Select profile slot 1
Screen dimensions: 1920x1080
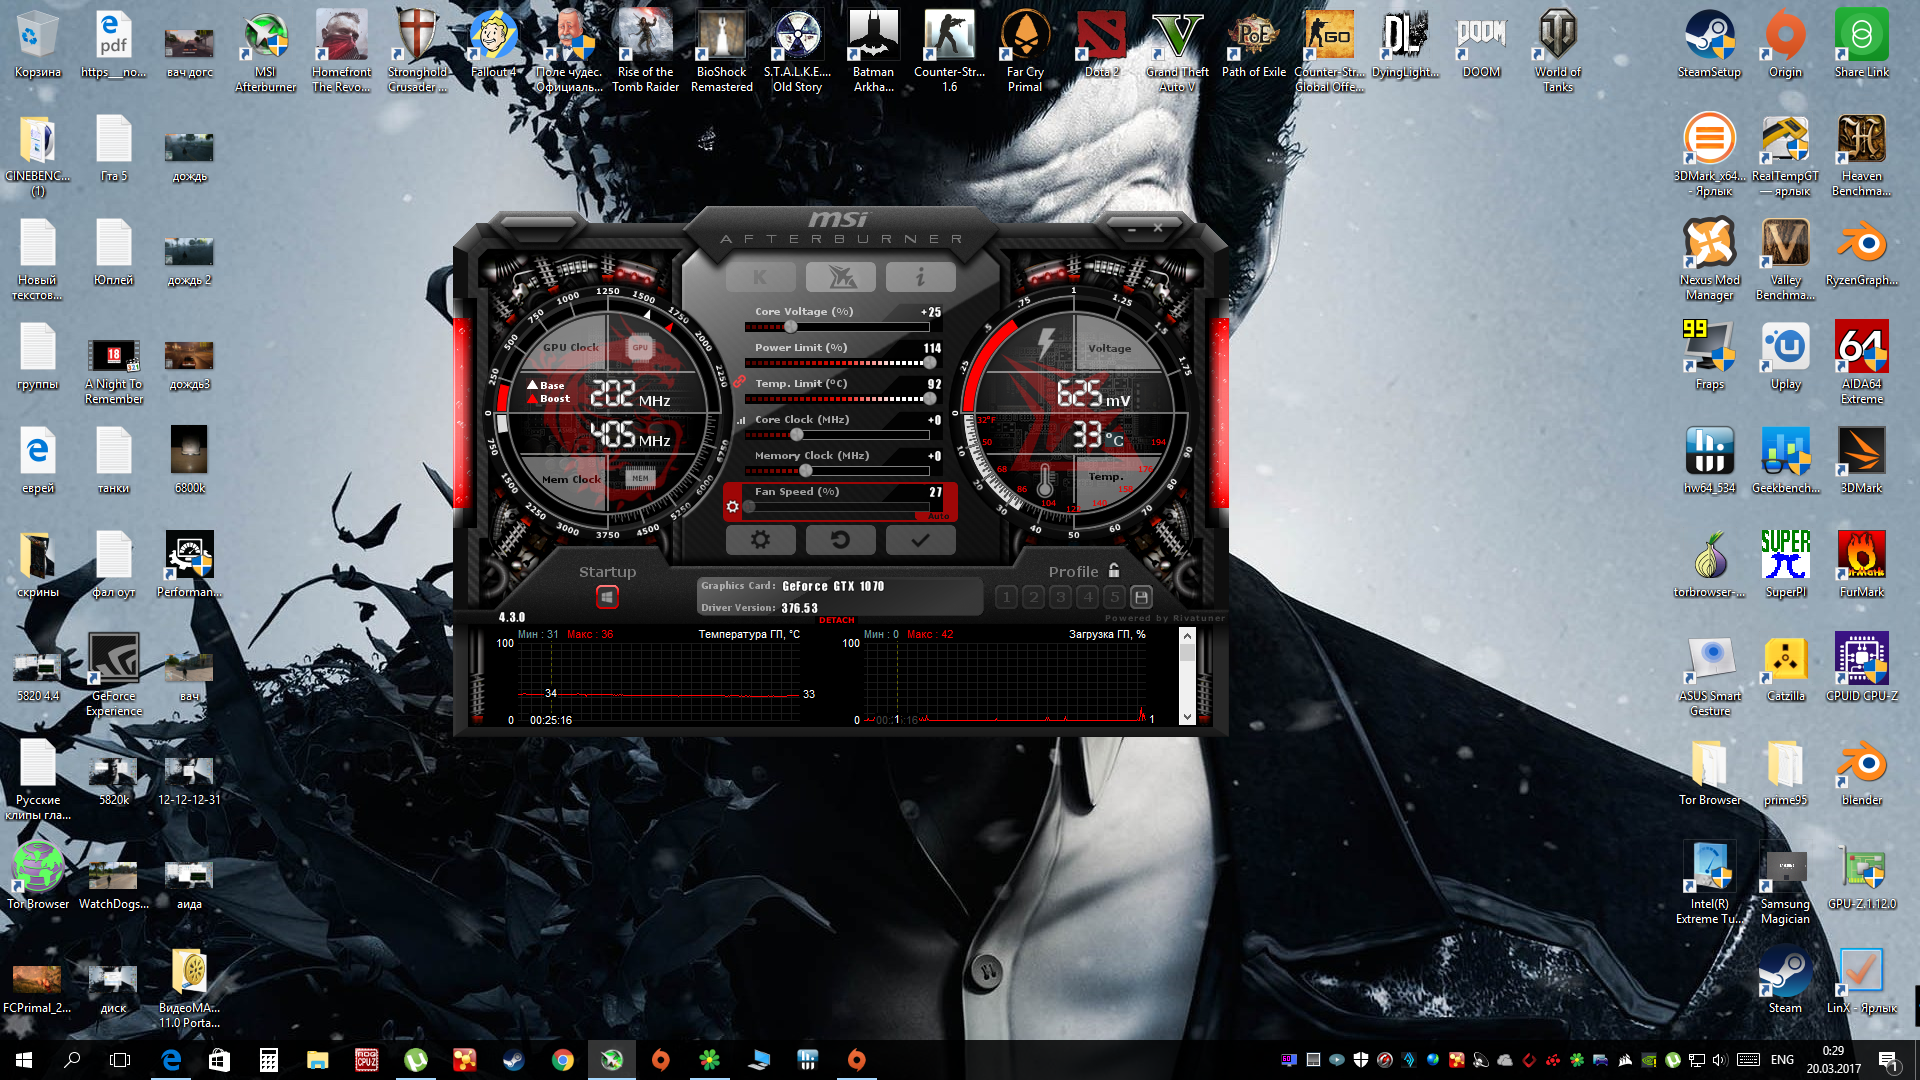coord(1006,597)
